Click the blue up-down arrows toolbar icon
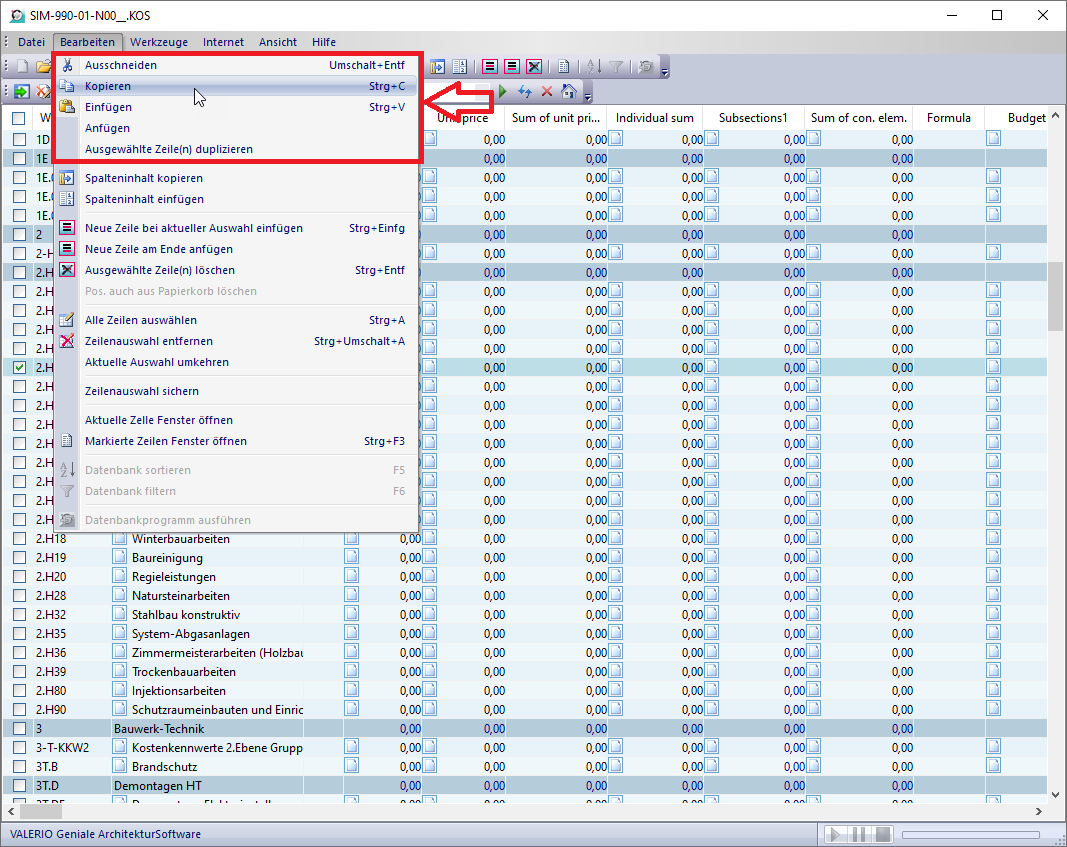The width and height of the screenshot is (1067, 847). click(525, 91)
